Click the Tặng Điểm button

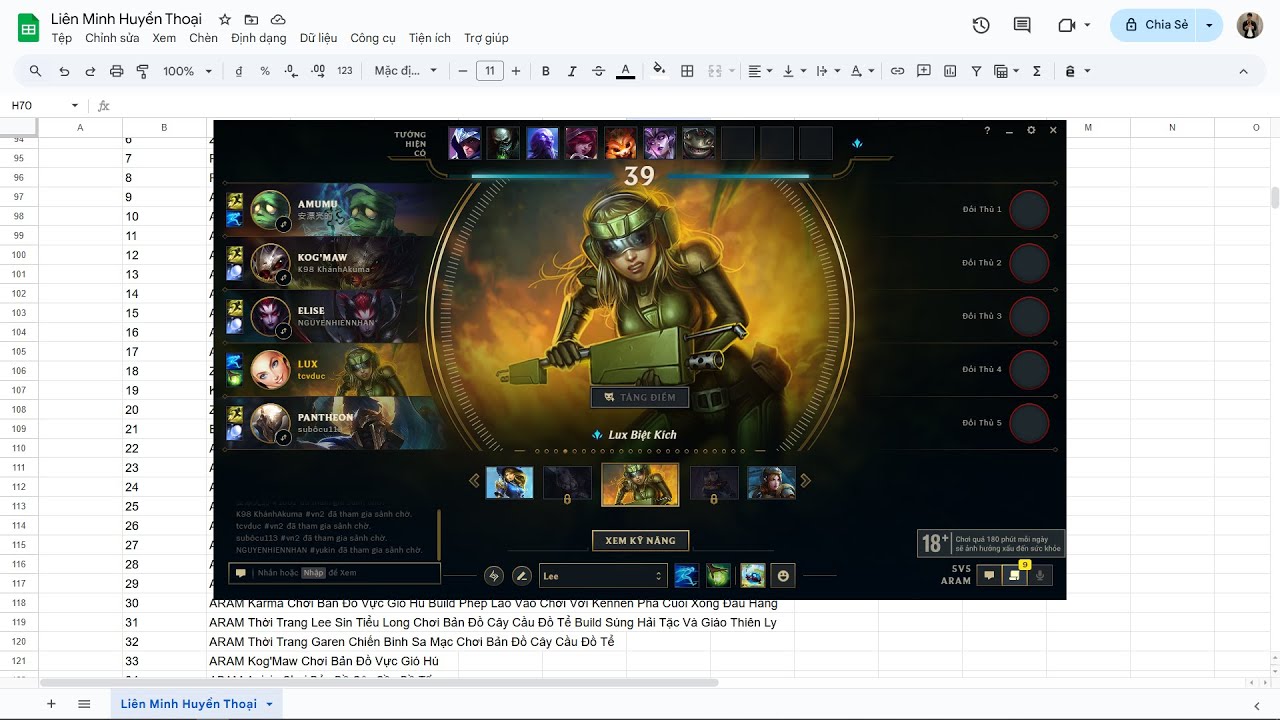[x=640, y=397]
